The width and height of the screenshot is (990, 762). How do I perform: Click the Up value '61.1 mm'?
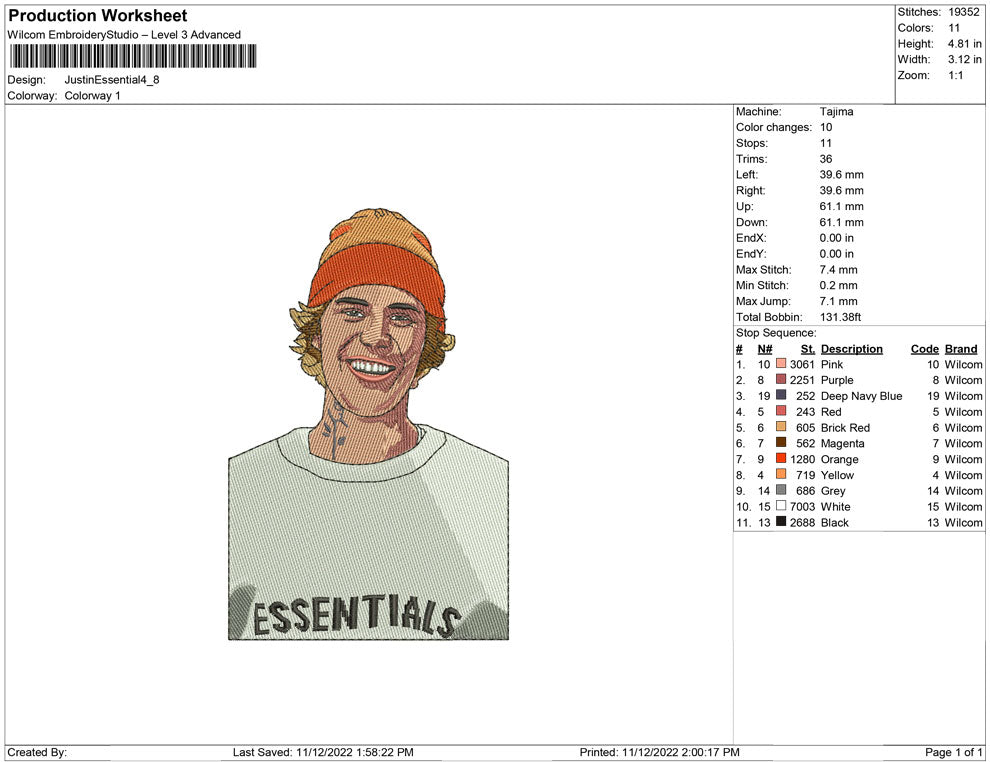point(842,206)
